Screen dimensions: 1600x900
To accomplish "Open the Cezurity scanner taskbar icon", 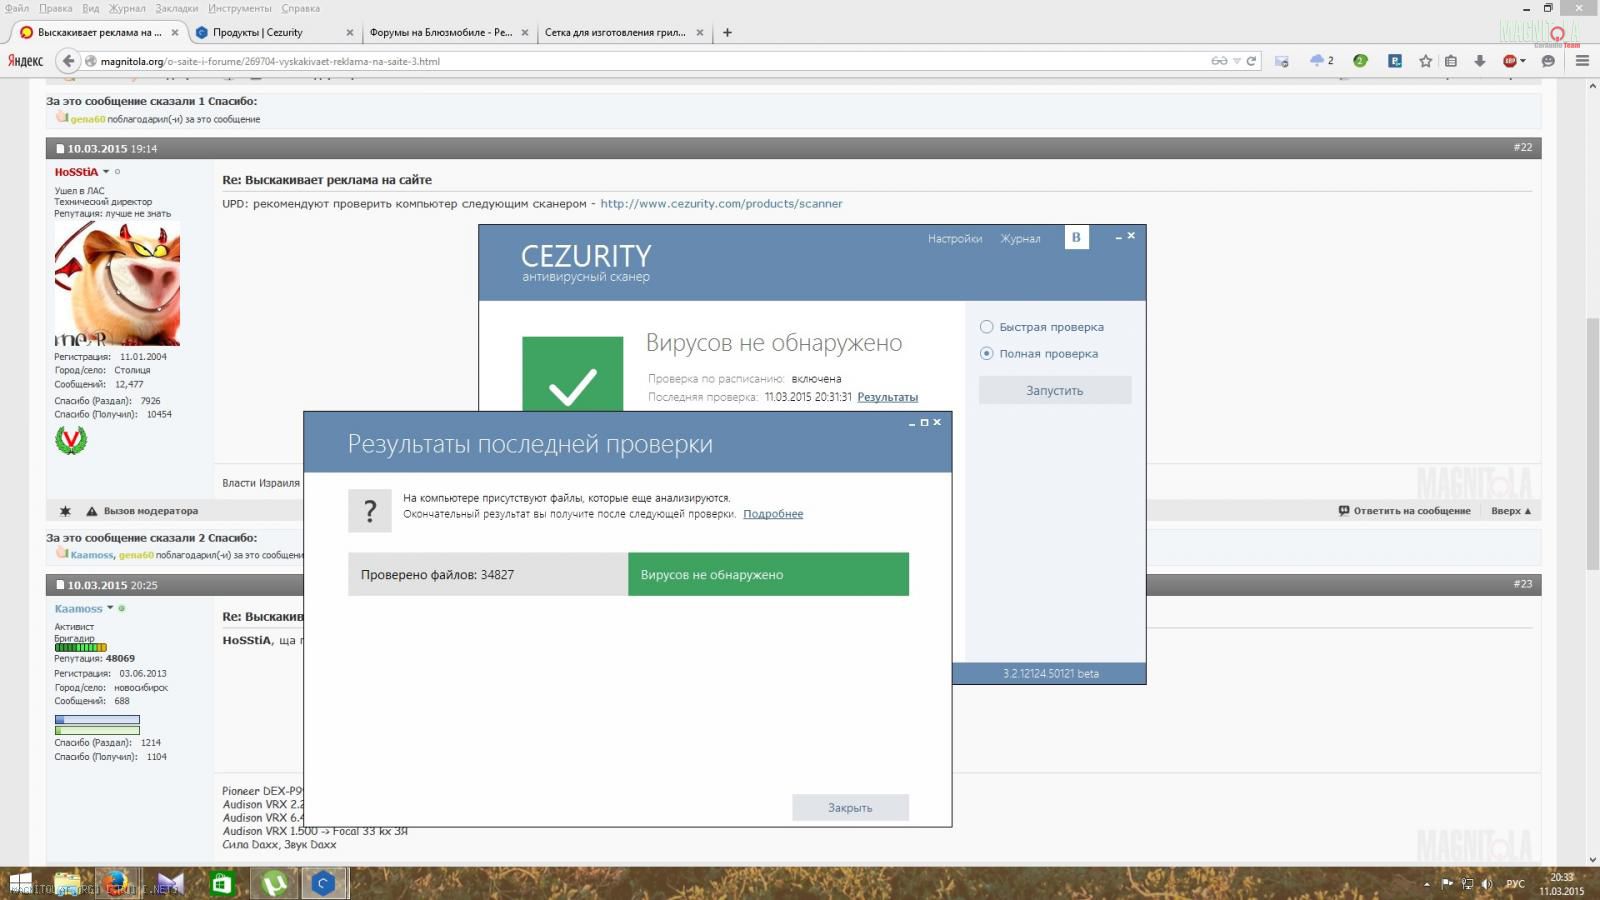I will click(x=322, y=884).
